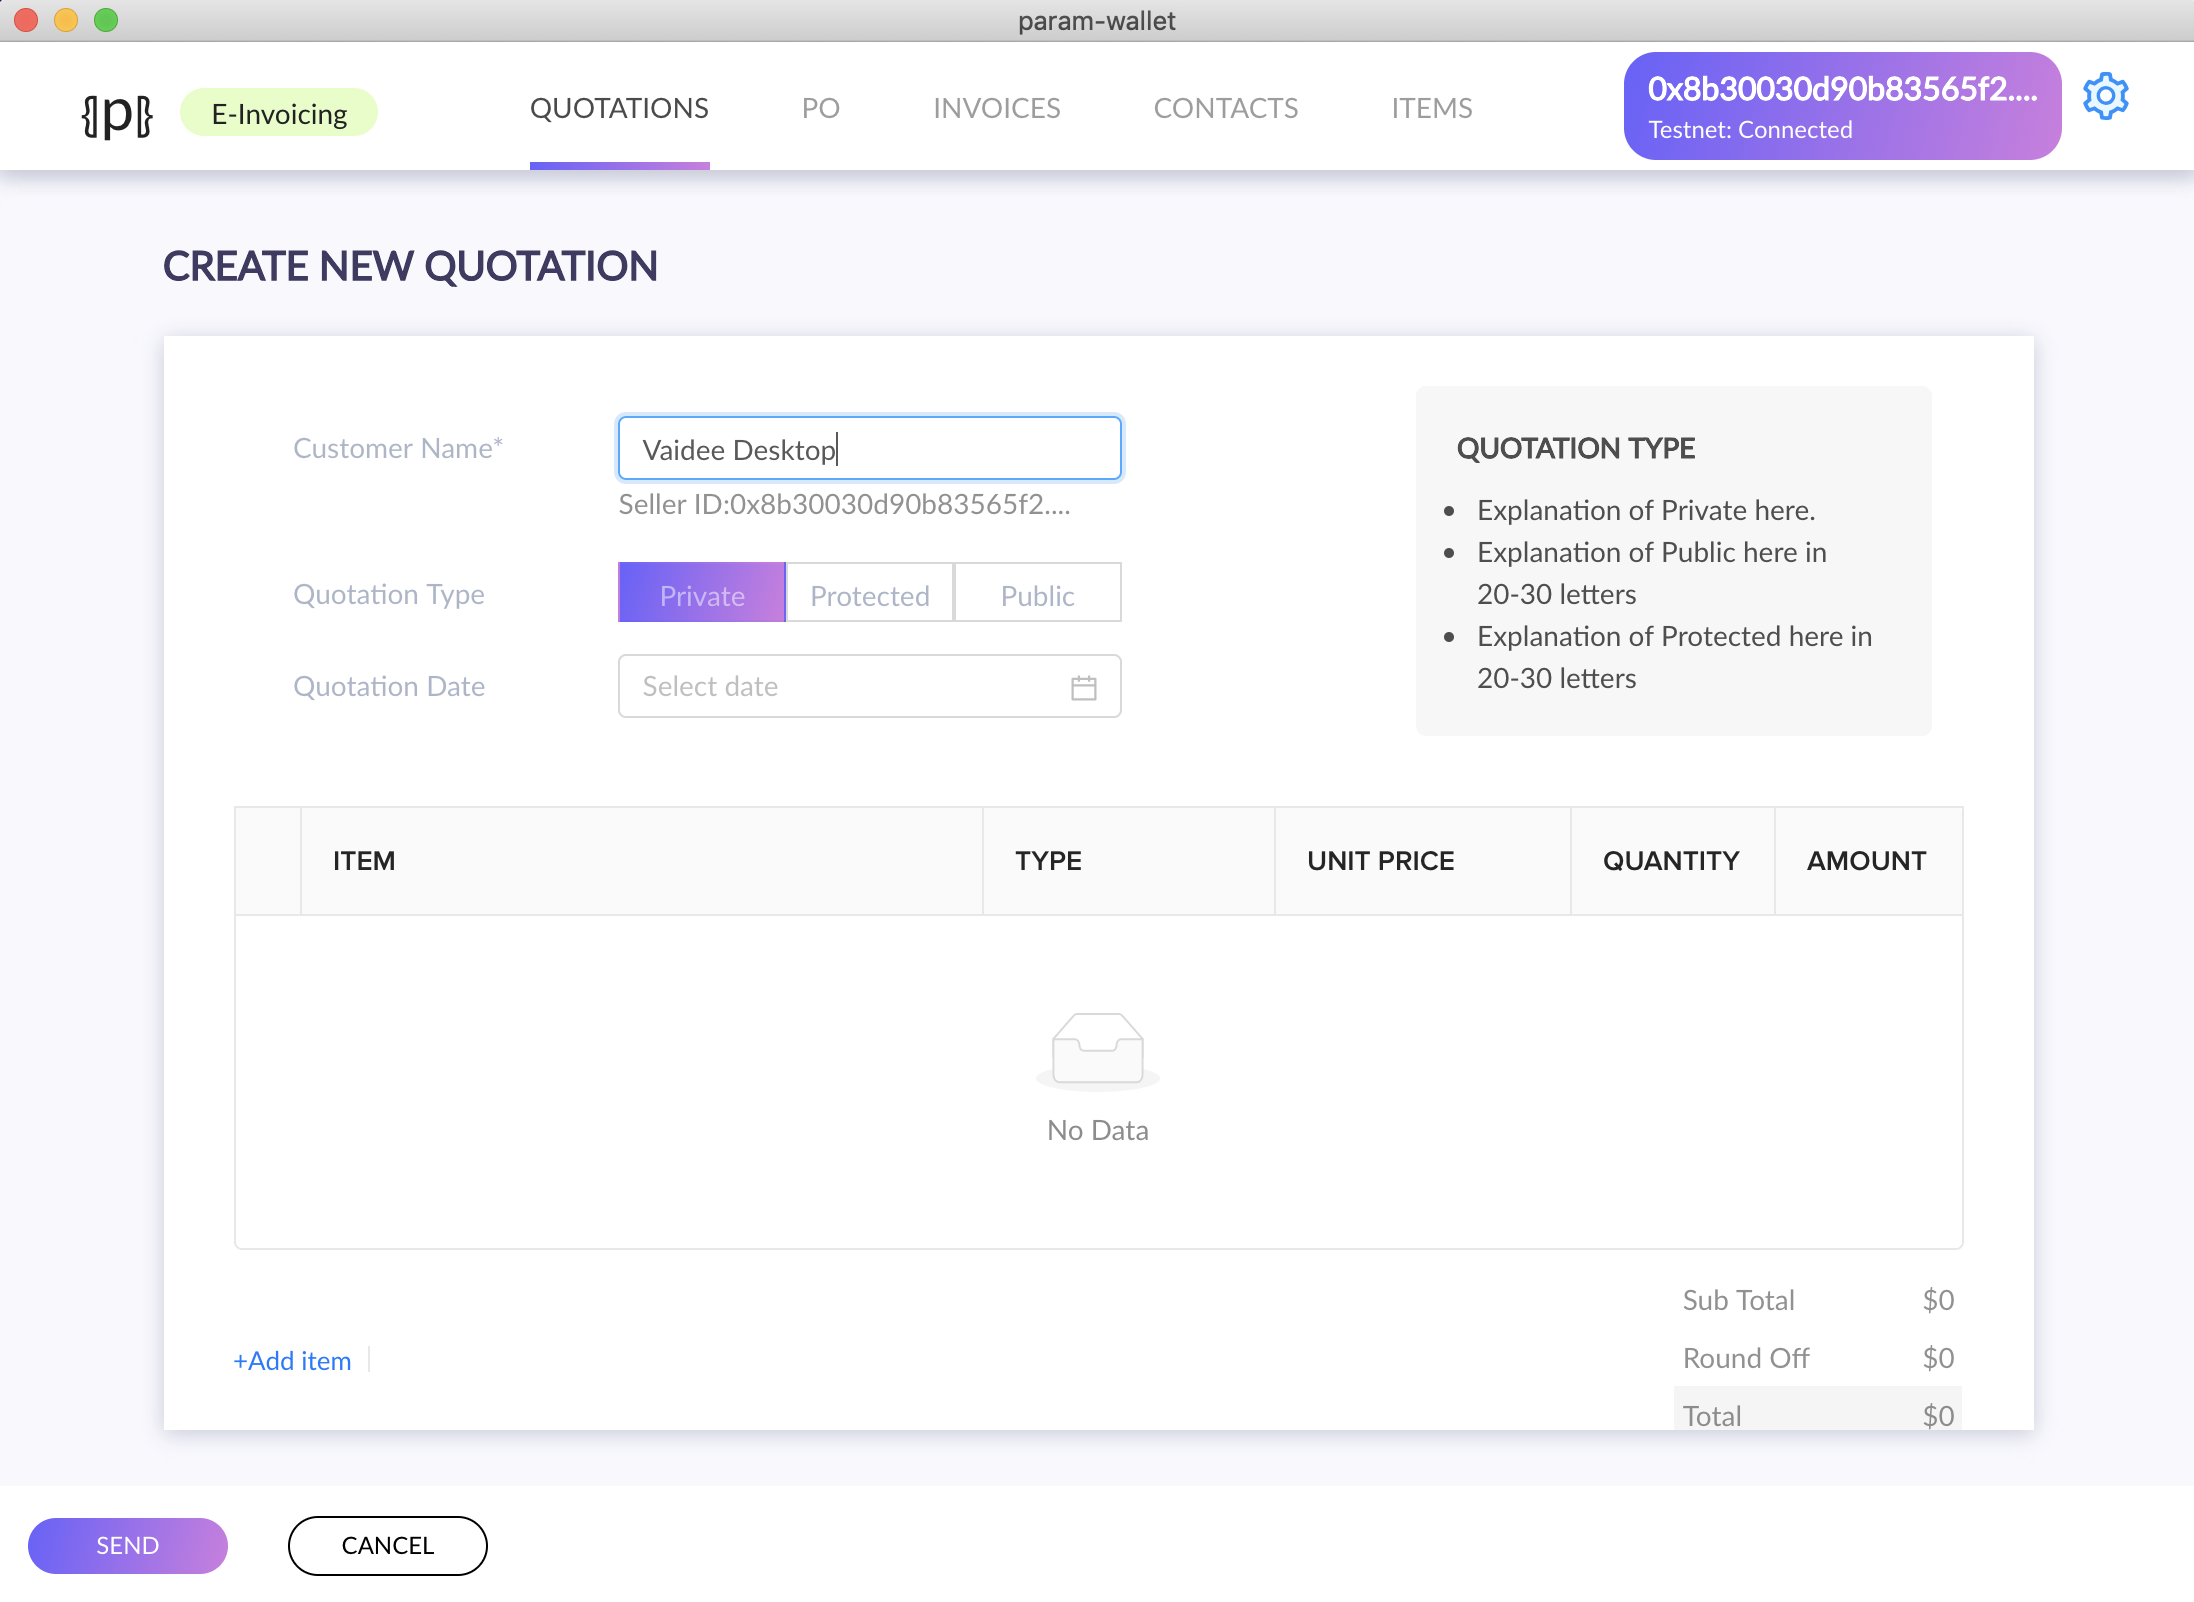Switch to the PO tab
Image resolution: width=2194 pixels, height=1602 pixels.
[821, 108]
